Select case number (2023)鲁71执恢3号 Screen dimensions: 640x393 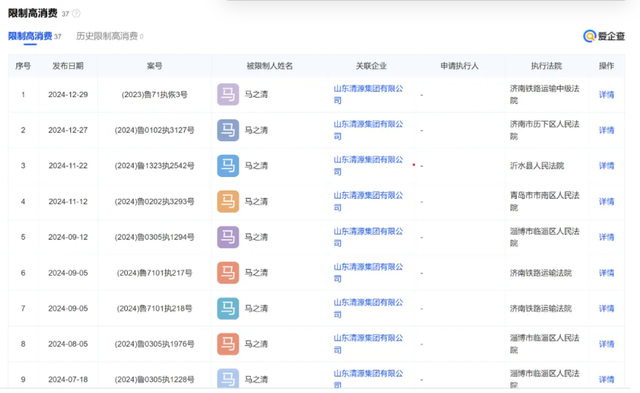click(x=154, y=95)
